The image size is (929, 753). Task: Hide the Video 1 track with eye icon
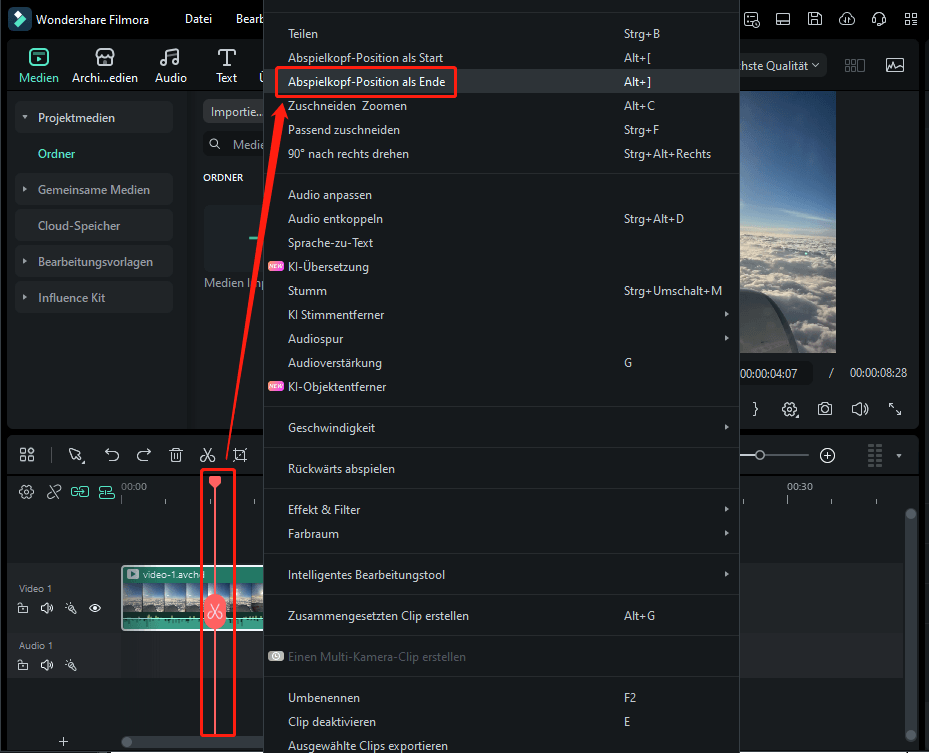(95, 608)
